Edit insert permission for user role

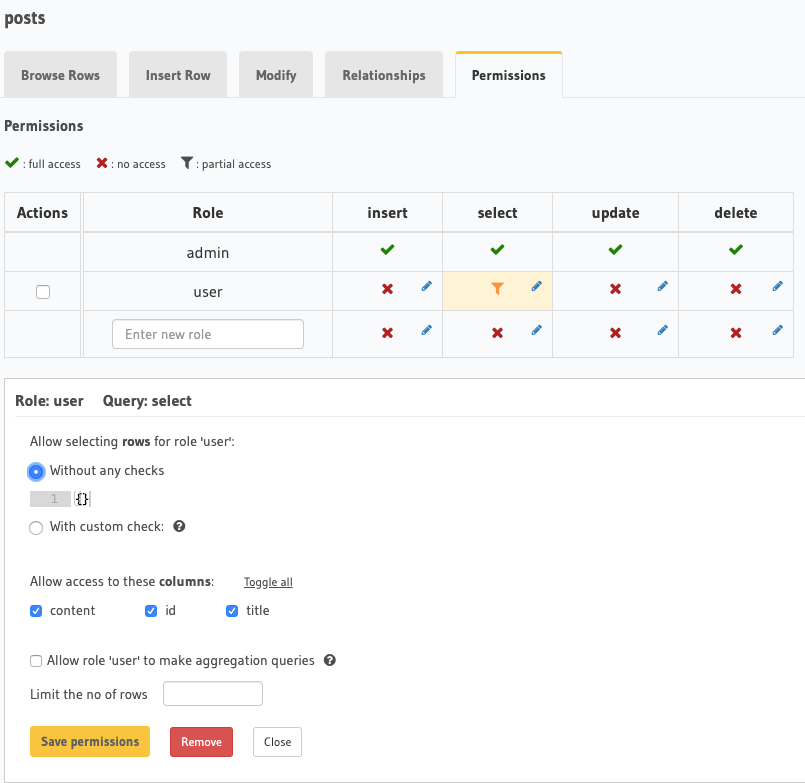[x=427, y=287]
